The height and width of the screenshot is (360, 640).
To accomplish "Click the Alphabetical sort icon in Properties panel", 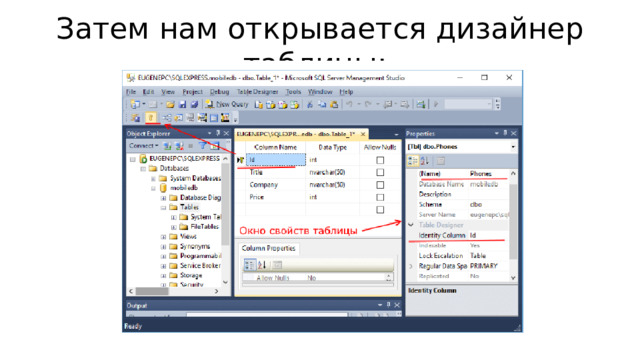I will coord(425,161).
